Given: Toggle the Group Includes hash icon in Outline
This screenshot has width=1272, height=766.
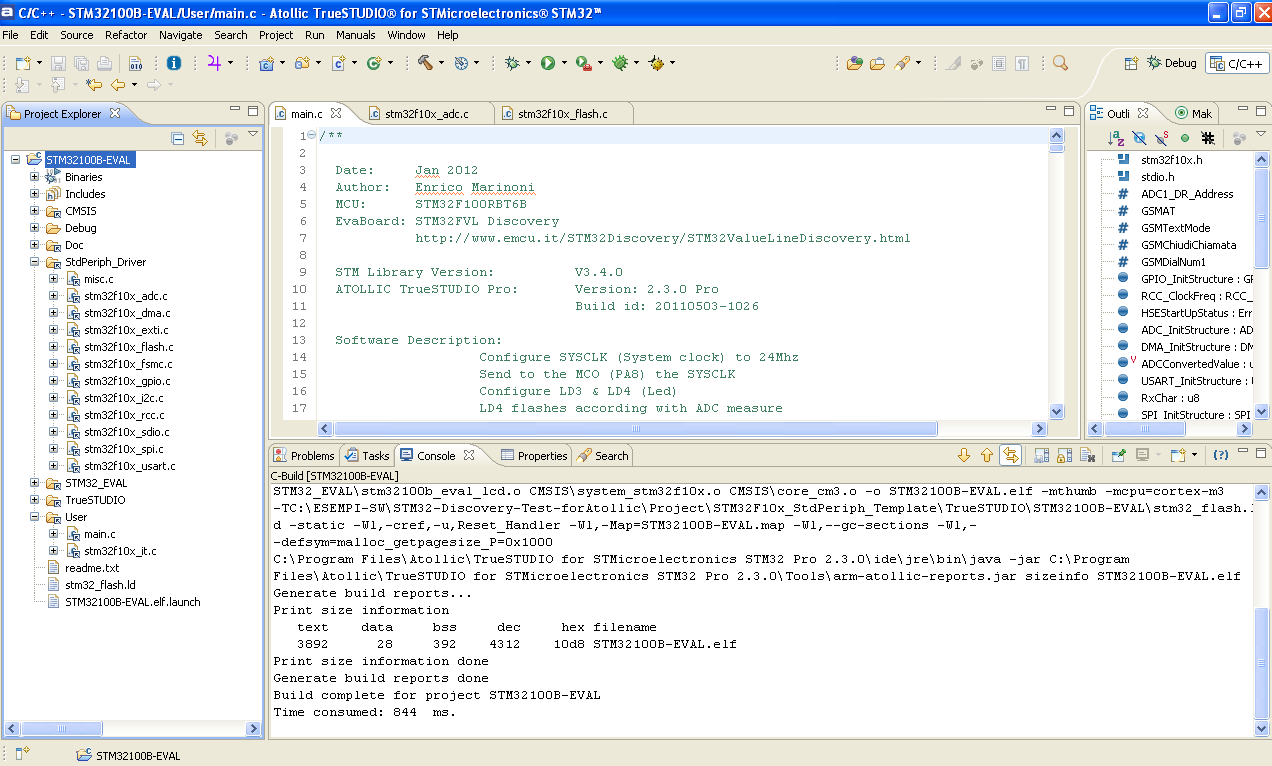Looking at the screenshot, I should 1208,138.
